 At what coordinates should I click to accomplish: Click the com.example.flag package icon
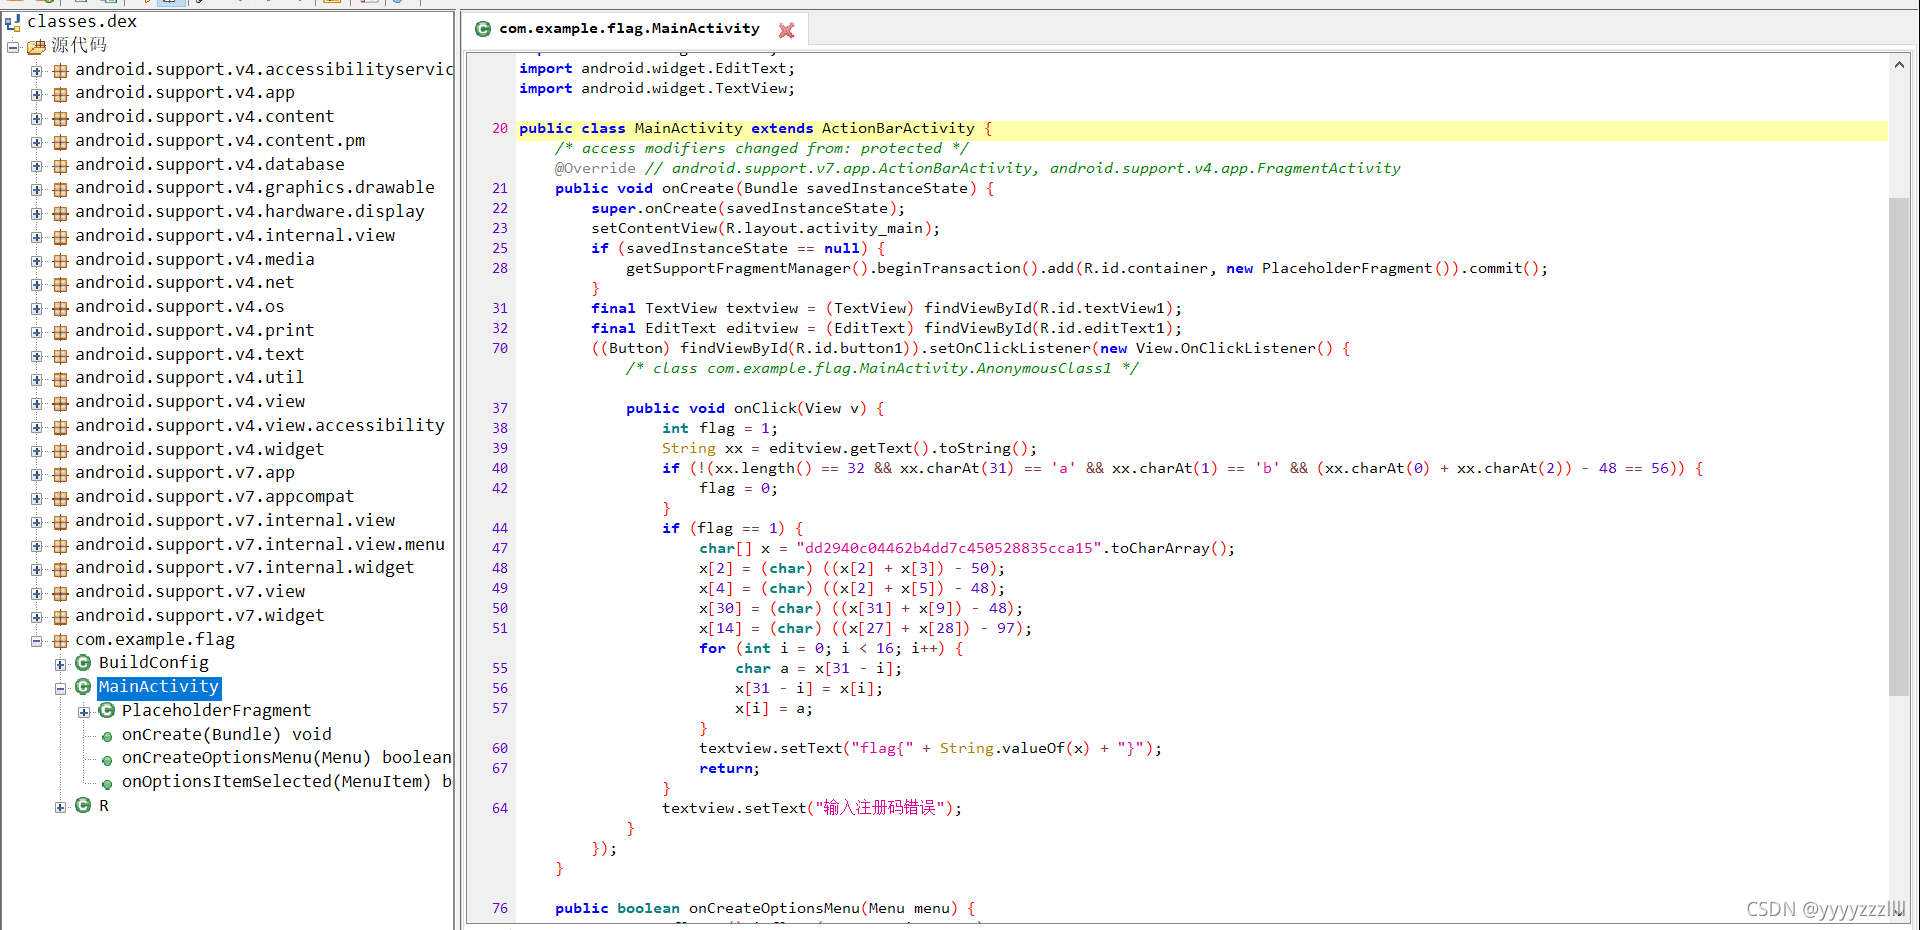point(61,641)
